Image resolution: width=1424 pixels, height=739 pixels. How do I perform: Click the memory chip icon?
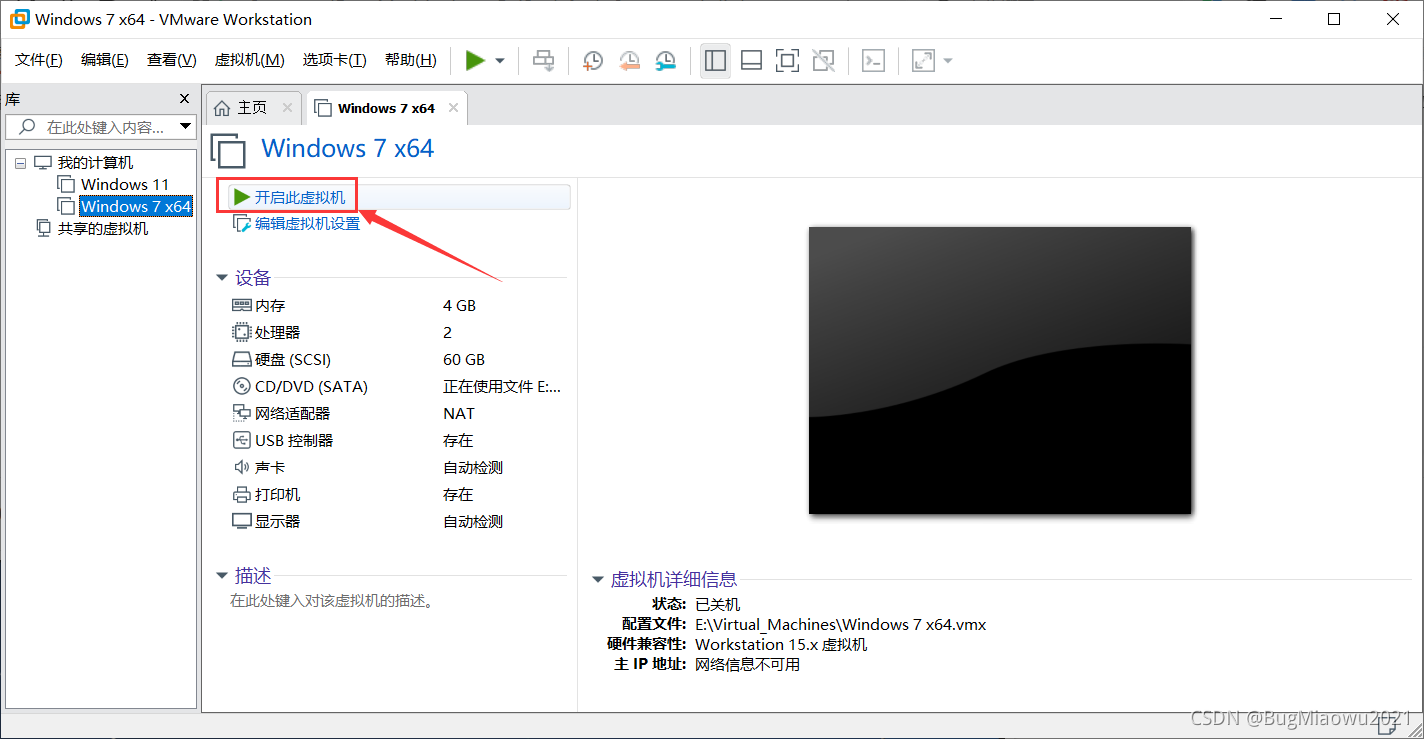click(241, 305)
